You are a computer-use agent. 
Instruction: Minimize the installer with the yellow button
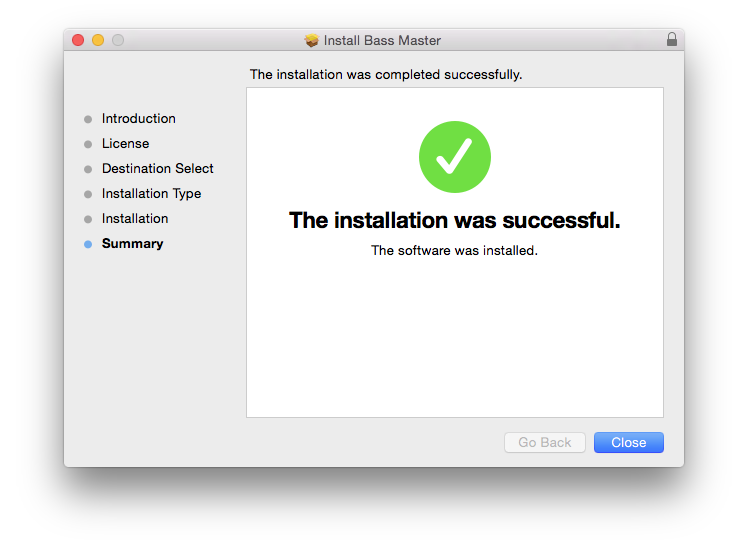point(98,40)
